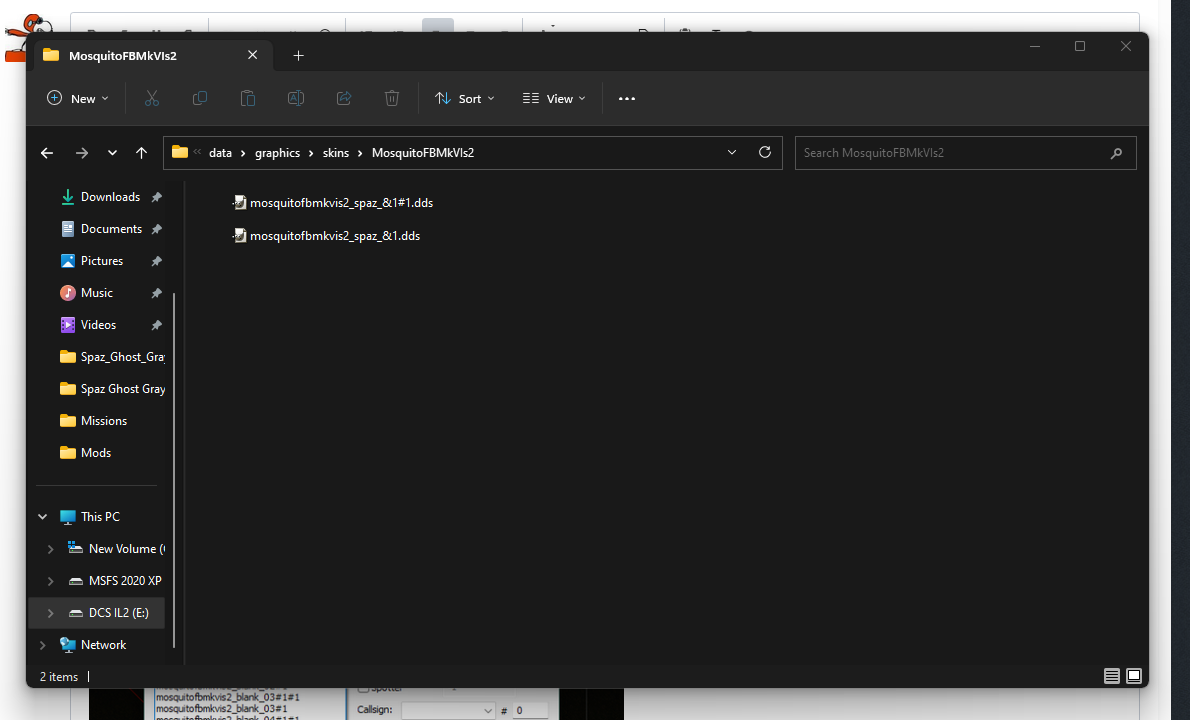Click the graphics breadcrumb segment

(x=277, y=152)
